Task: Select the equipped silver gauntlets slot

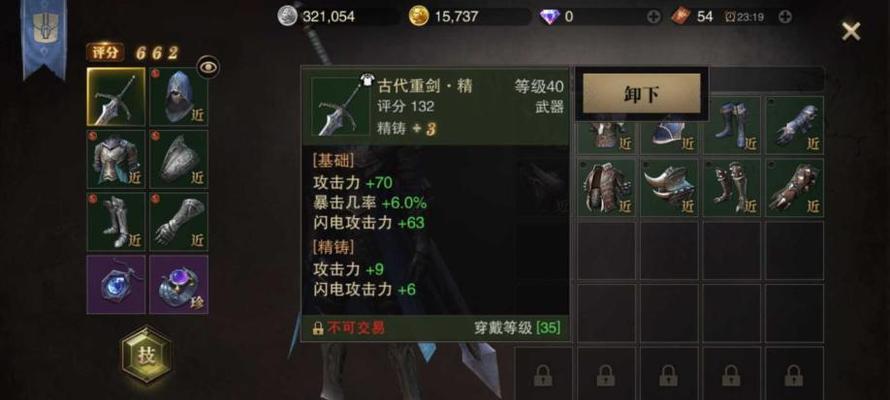Action: tap(179, 222)
